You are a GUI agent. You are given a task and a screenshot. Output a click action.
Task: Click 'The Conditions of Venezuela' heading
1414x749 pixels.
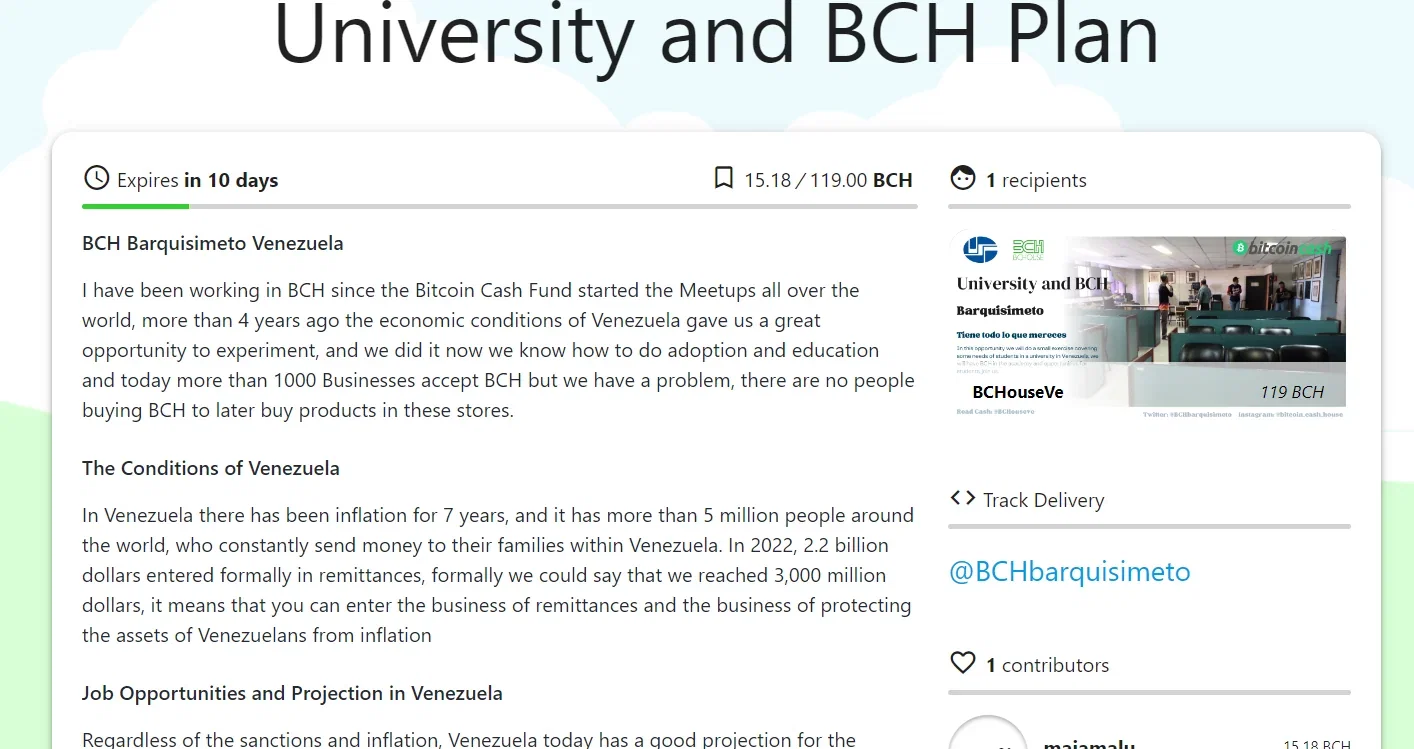point(211,468)
